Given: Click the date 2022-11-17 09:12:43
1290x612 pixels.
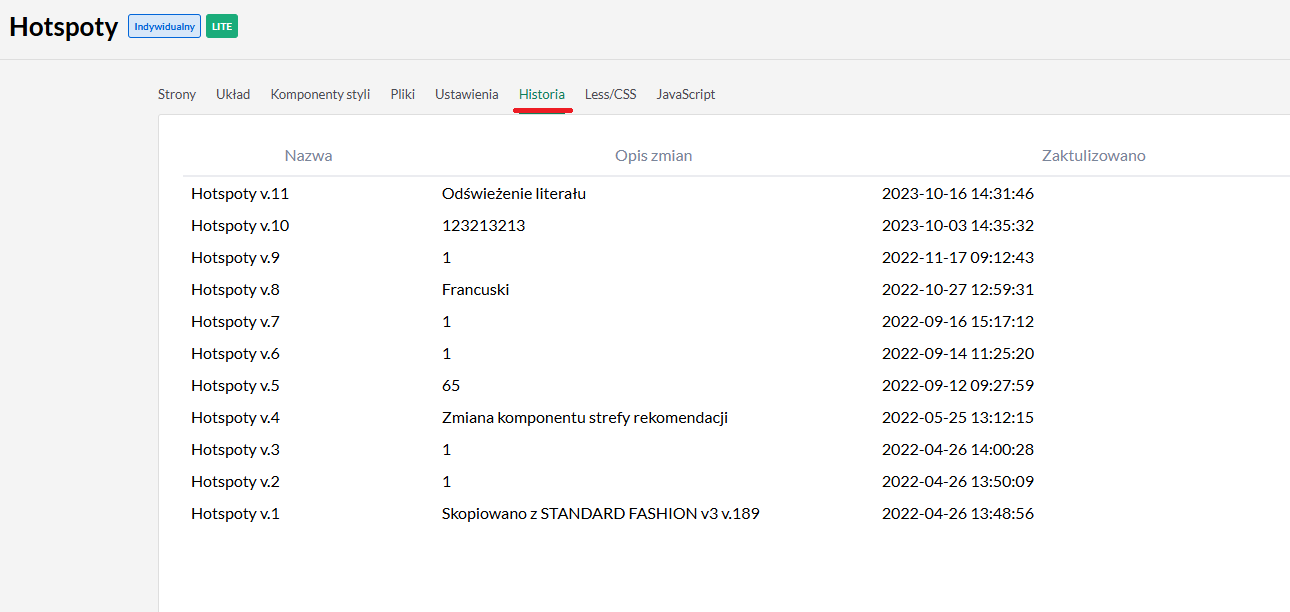Looking at the screenshot, I should (x=958, y=258).
